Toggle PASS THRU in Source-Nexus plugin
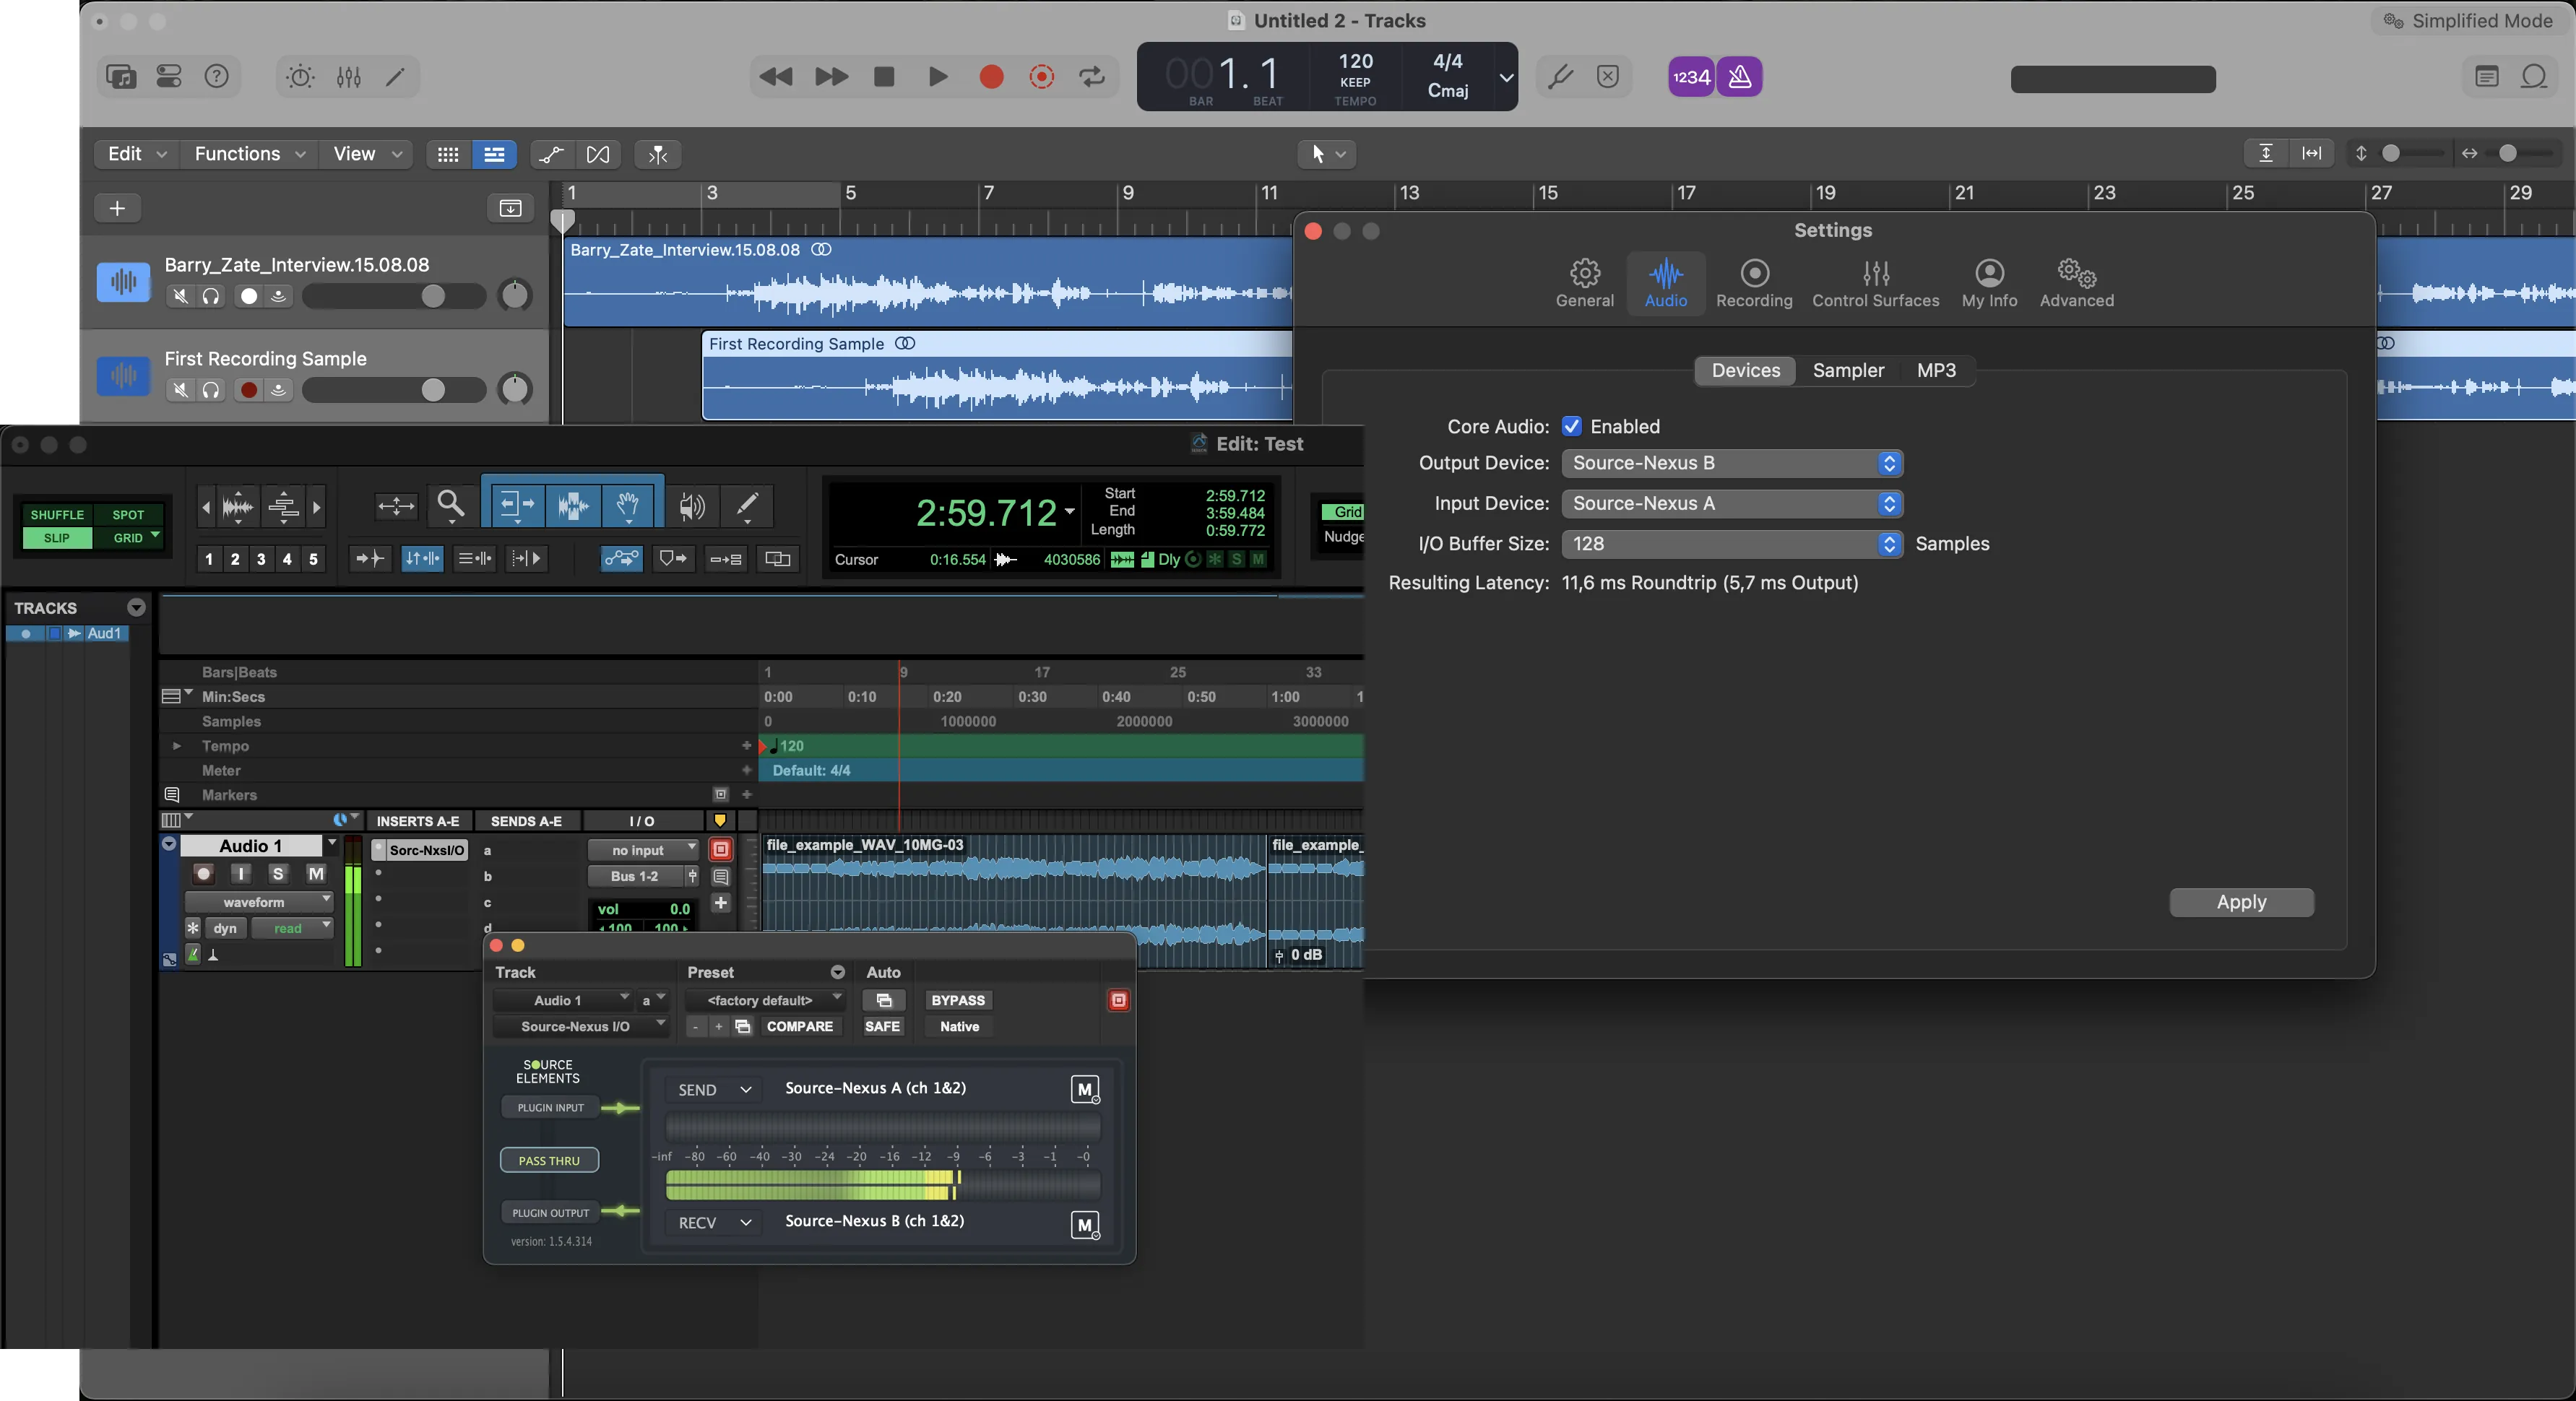The width and height of the screenshot is (2576, 1401). [549, 1160]
